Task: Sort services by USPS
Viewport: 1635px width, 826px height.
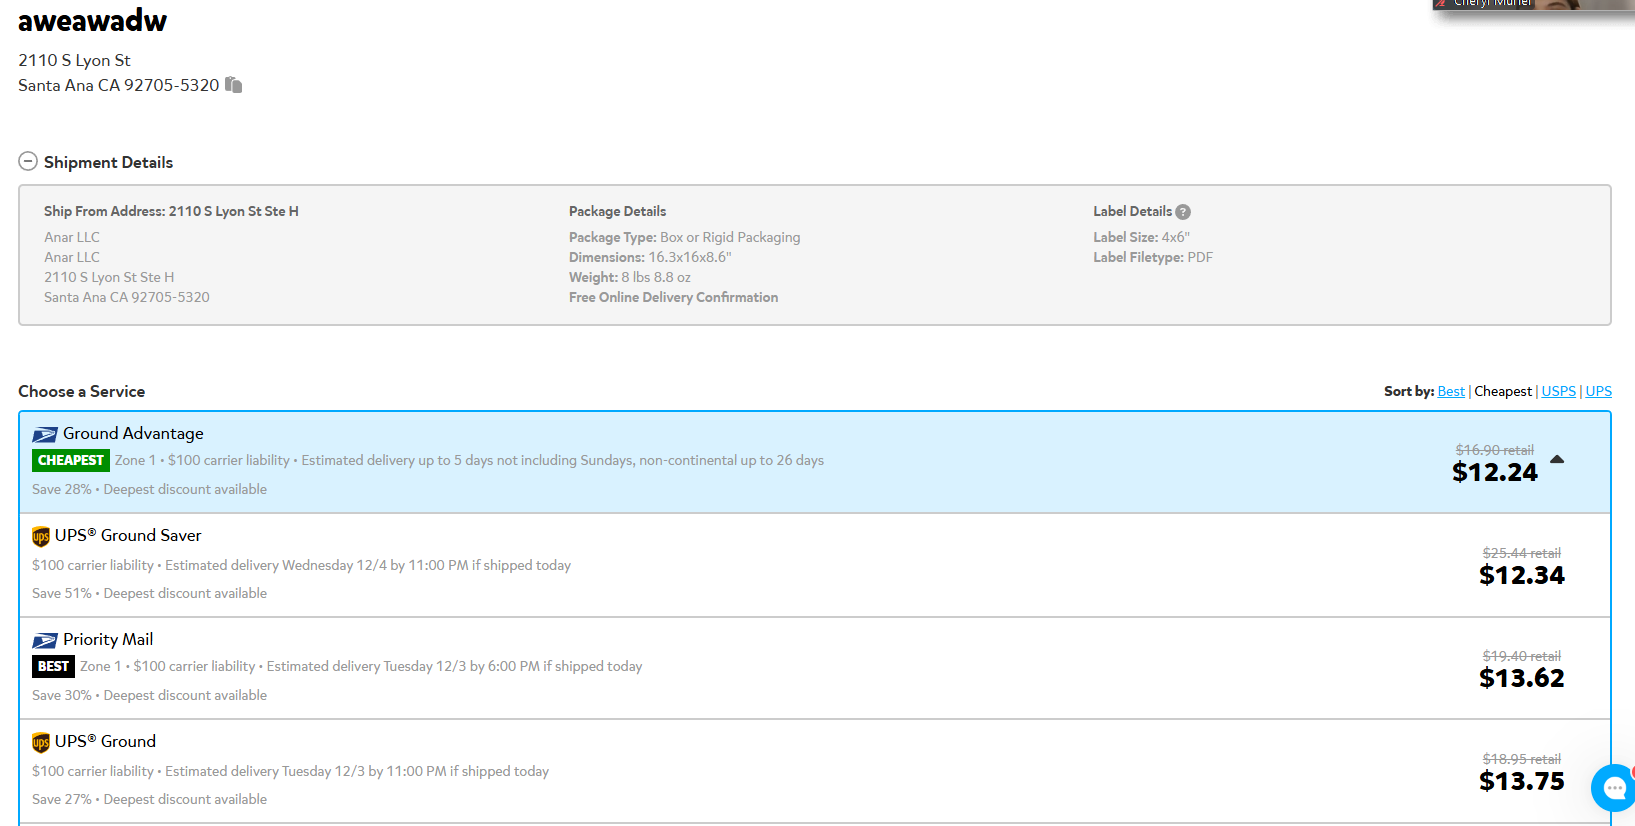Action: tap(1558, 391)
